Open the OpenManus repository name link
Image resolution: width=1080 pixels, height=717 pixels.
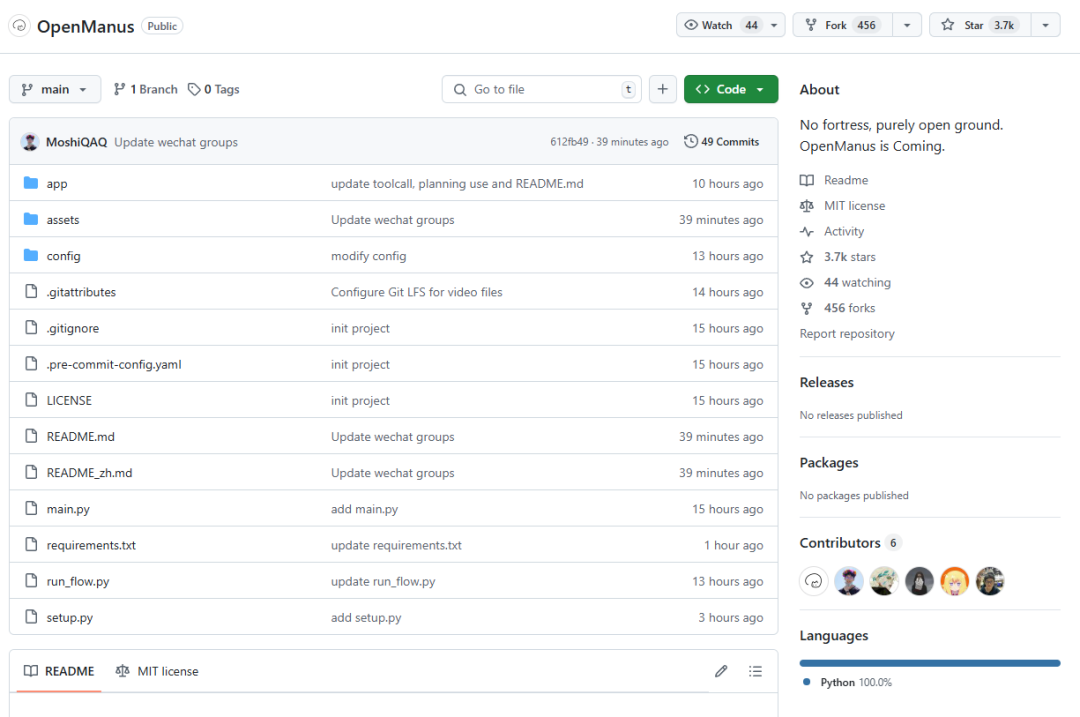pos(85,26)
